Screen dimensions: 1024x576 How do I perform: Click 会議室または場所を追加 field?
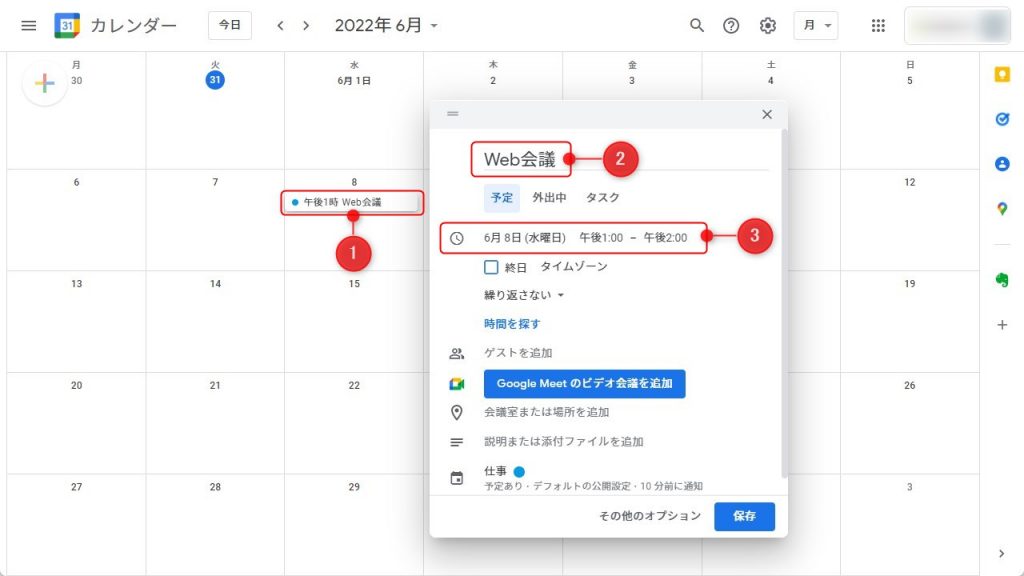[x=546, y=412]
